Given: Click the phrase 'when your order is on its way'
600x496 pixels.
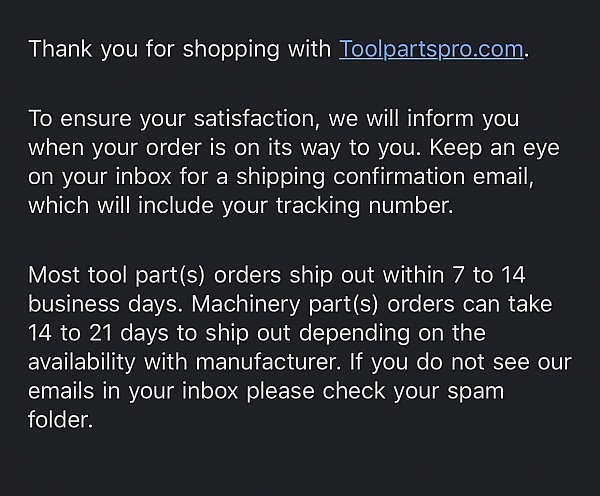Looking at the screenshot, I should point(184,148).
